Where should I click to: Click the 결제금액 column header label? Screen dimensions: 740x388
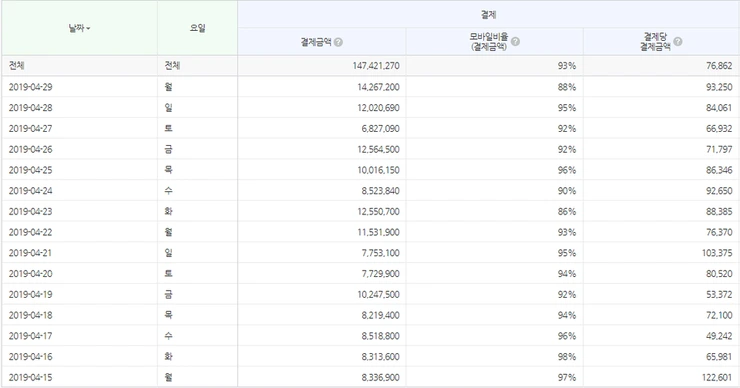[x=316, y=42]
